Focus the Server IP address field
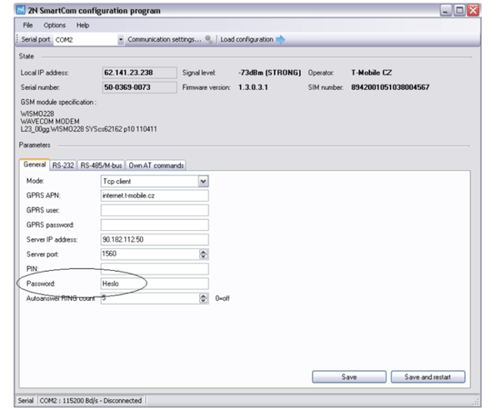500x410 pixels. 155,240
